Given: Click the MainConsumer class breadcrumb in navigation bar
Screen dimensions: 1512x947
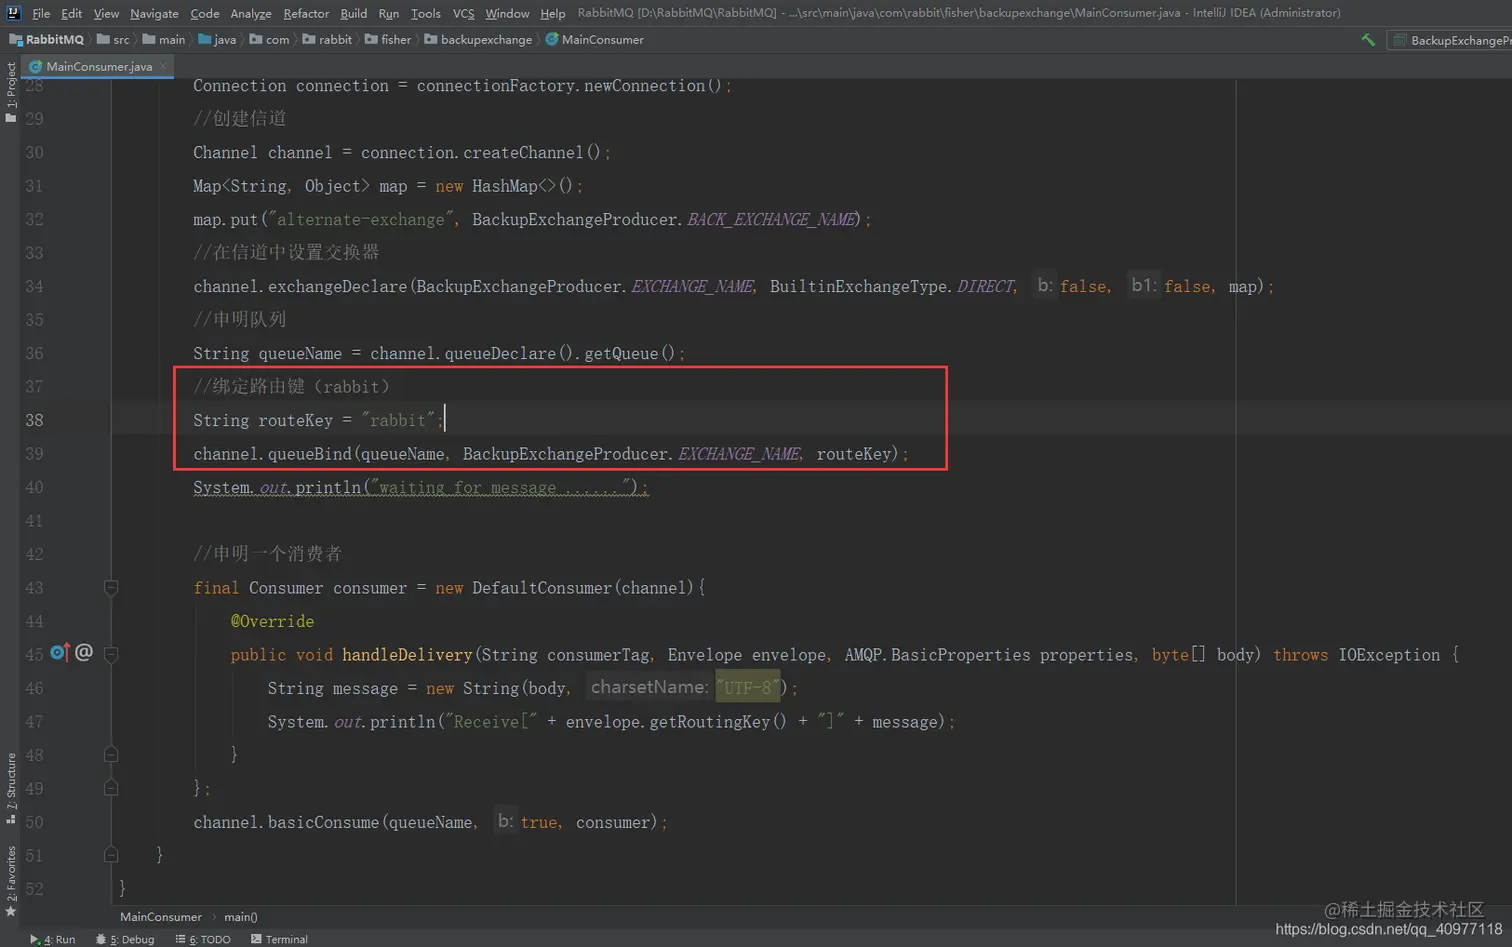Looking at the screenshot, I should [594, 40].
